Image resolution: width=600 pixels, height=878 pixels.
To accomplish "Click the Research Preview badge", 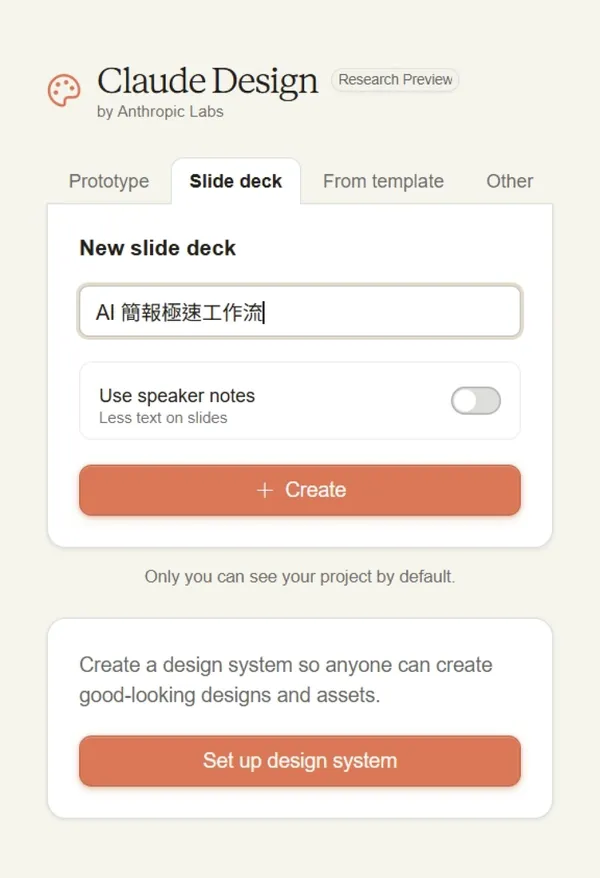I will [395, 79].
